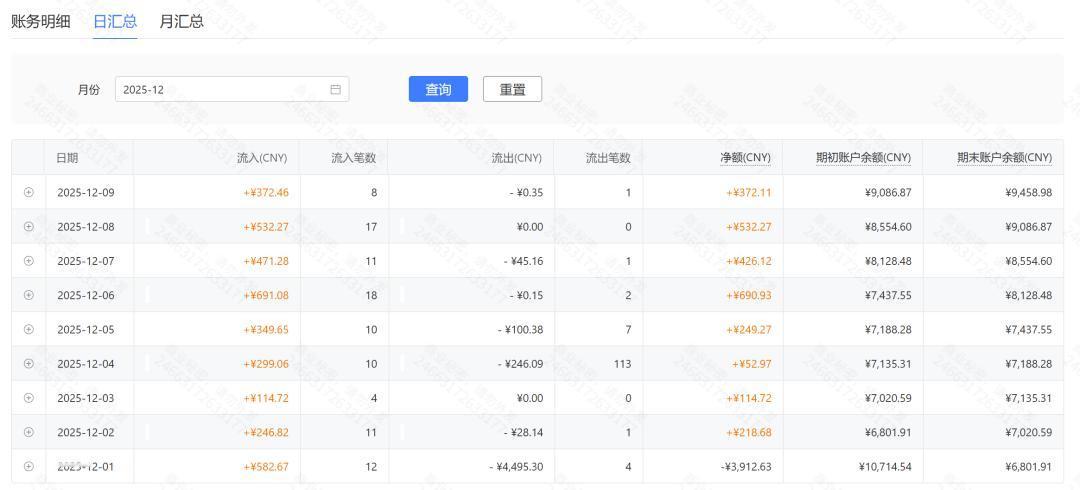Expand the 2025-12-03 row details
1080x490 pixels.
tap(28, 398)
